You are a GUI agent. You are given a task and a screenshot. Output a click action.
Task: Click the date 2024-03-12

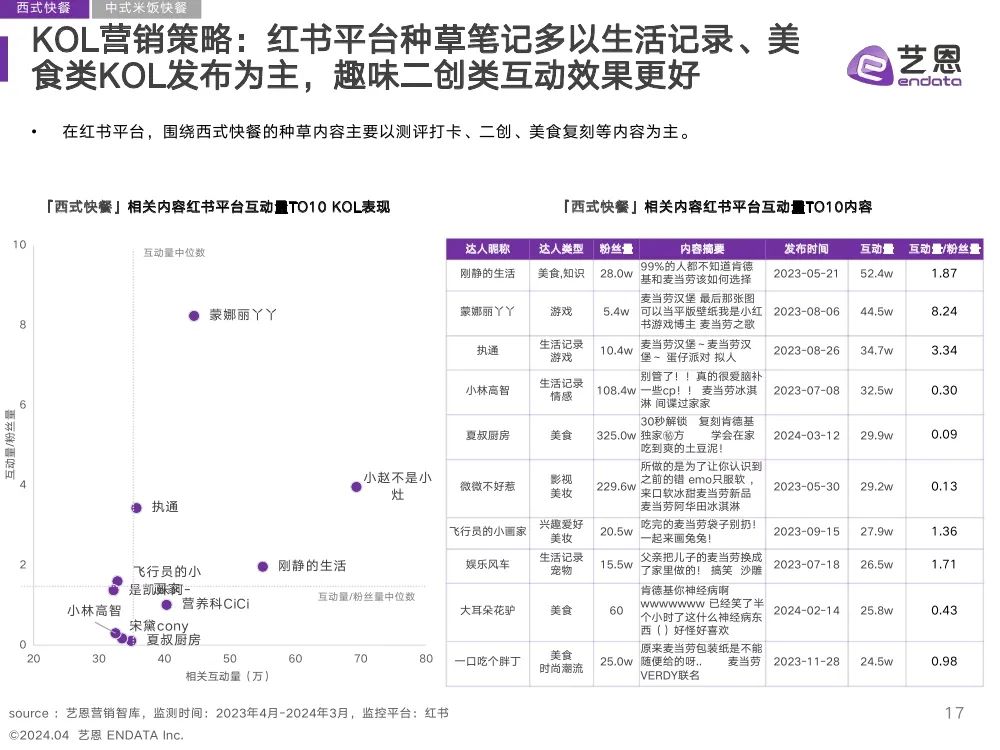pyautogui.click(x=807, y=436)
